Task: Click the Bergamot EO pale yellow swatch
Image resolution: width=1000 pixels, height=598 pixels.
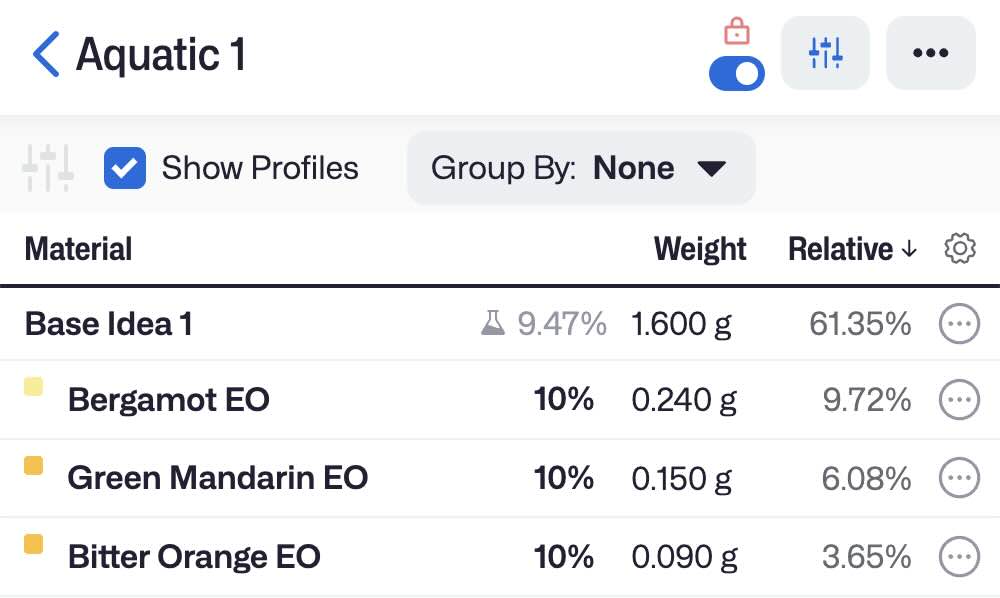Action: (x=33, y=387)
